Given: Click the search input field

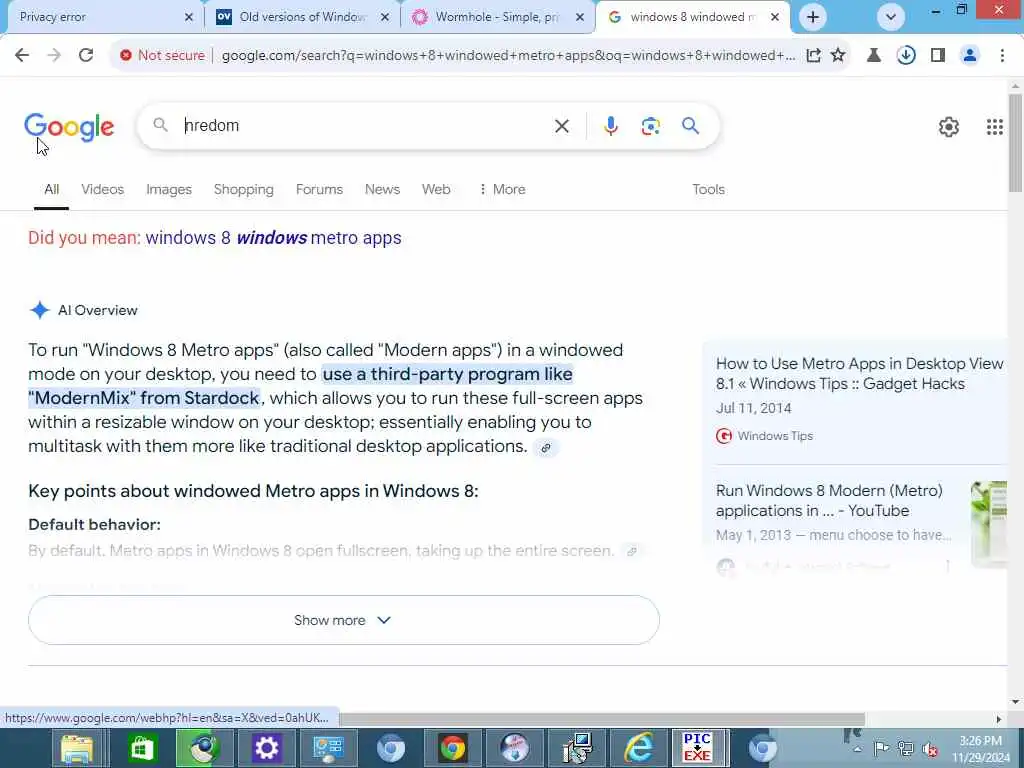Looking at the screenshot, I should coord(366,126).
